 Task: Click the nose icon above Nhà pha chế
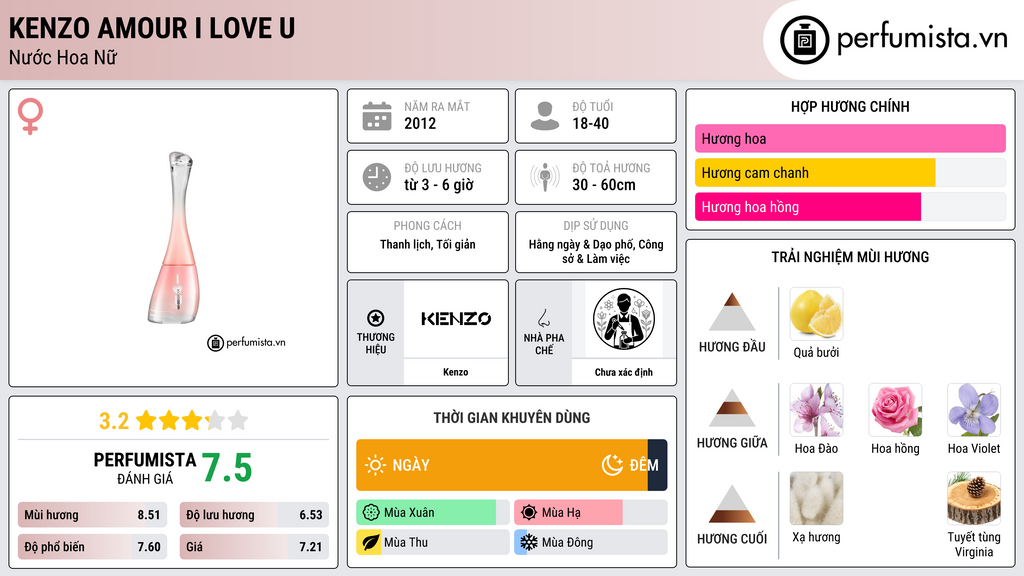[x=543, y=318]
